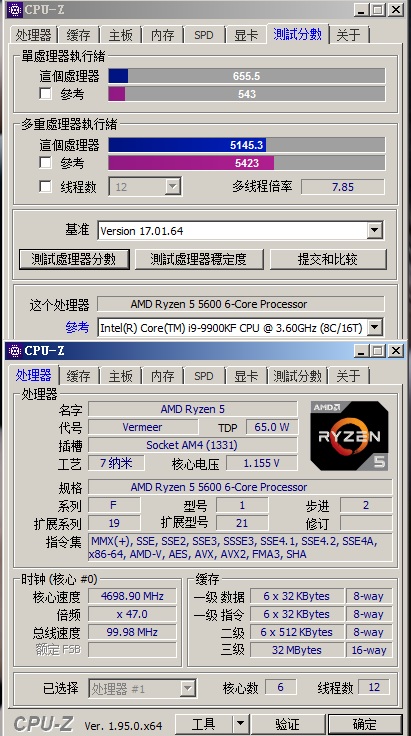Maximize the bottom CPU-Z window
This screenshot has width=411, height=736.
coord(378,351)
